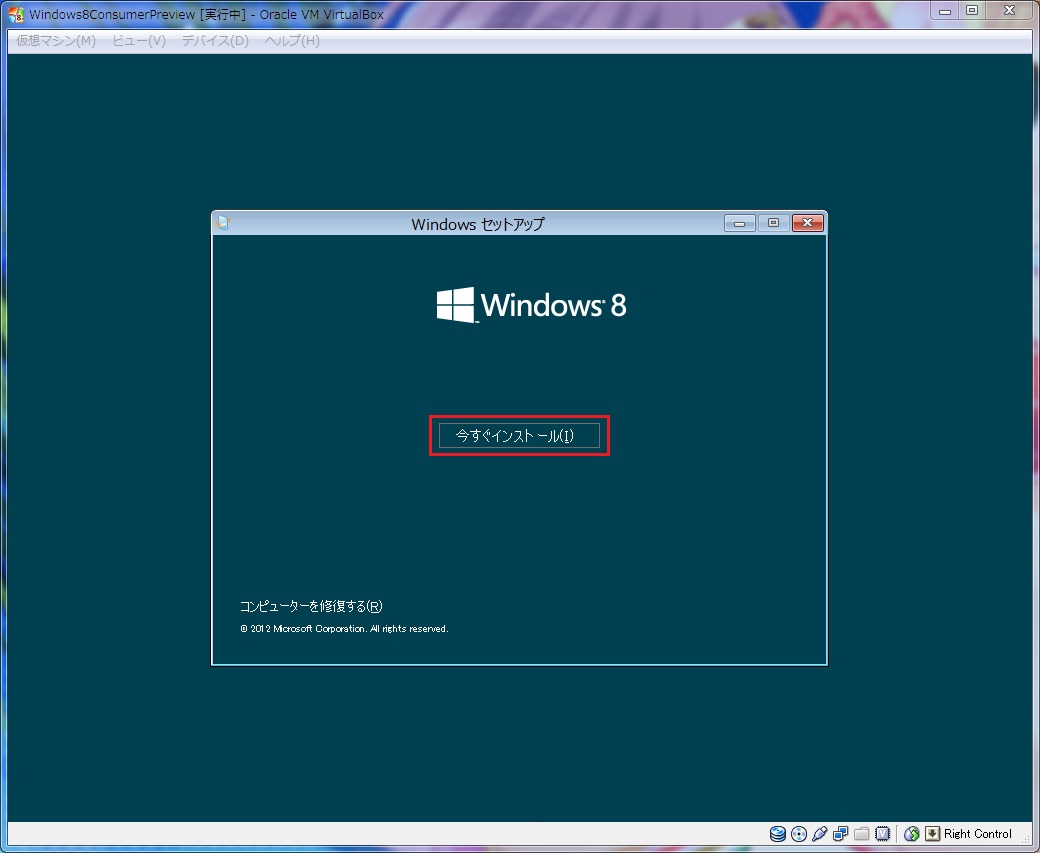The width and height of the screenshot is (1040, 853).
Task: Open the 仮想マシン(M) menu
Action: click(56, 41)
